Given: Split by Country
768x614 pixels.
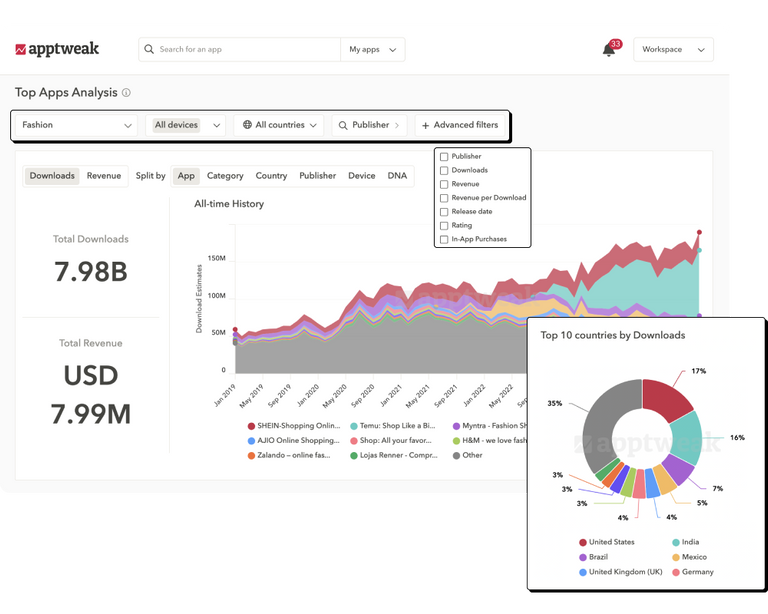Looking at the screenshot, I should tap(271, 176).
